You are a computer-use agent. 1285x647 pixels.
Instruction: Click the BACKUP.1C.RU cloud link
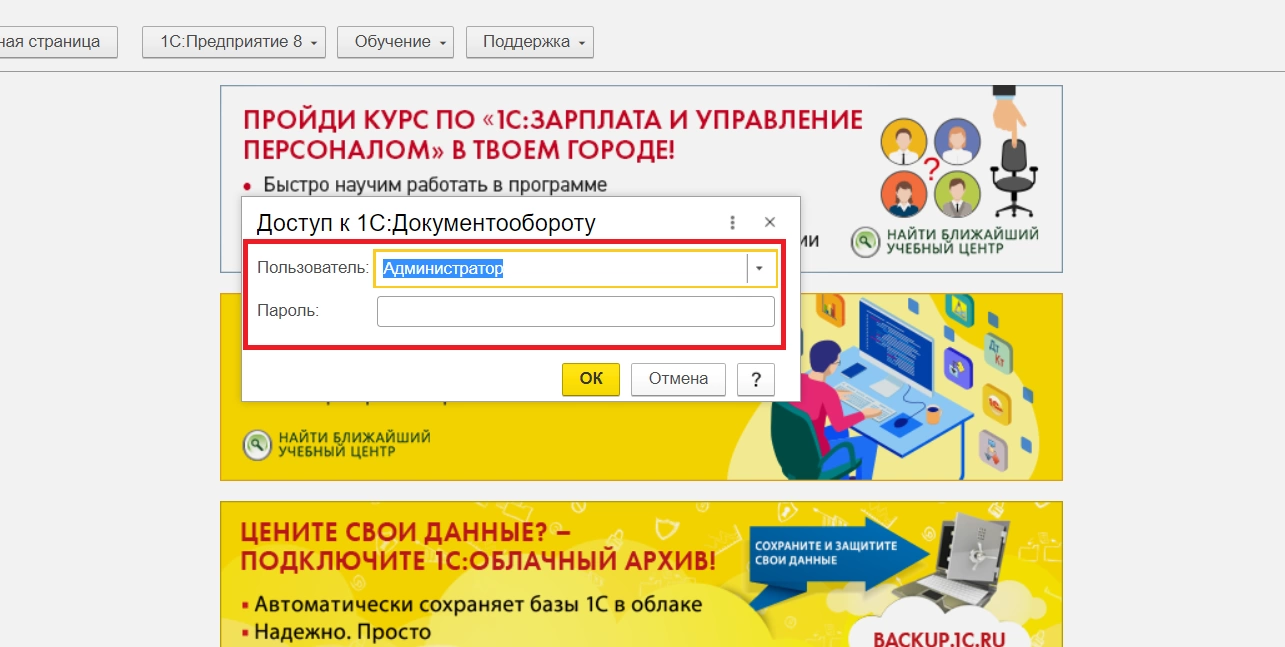(938, 637)
